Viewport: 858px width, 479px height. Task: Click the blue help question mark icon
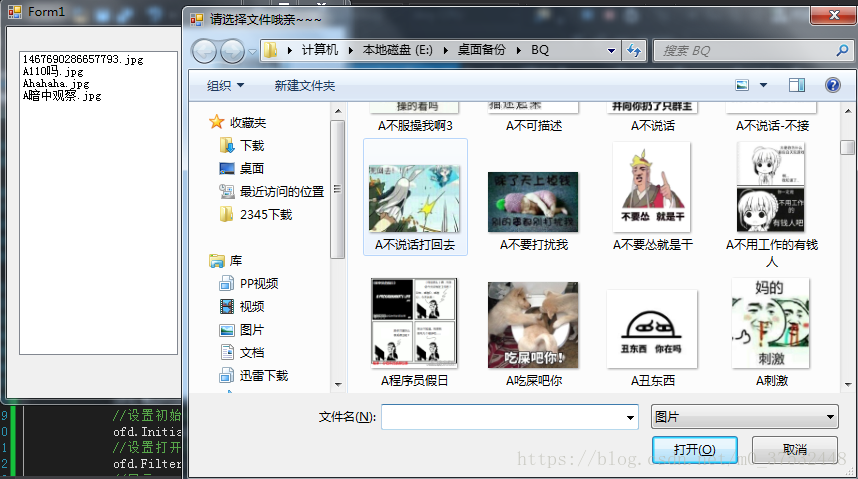point(832,85)
